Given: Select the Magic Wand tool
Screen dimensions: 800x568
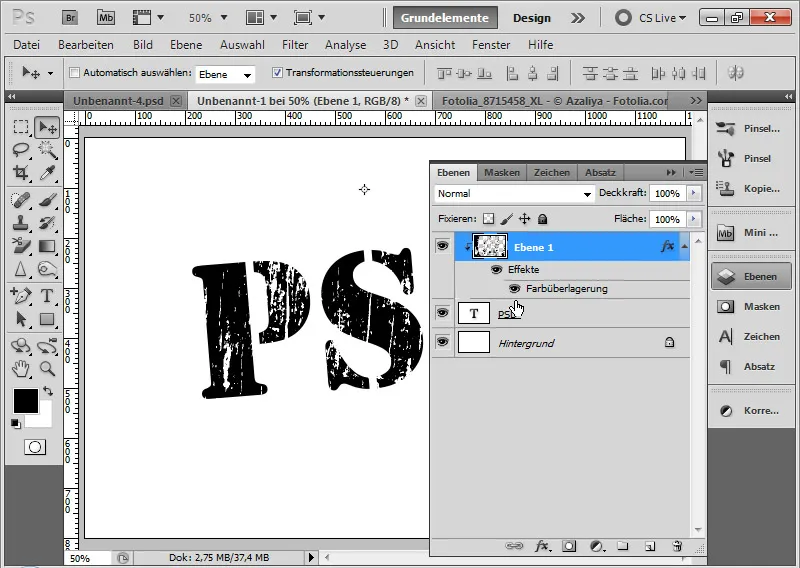Looking at the screenshot, I should (x=47, y=150).
